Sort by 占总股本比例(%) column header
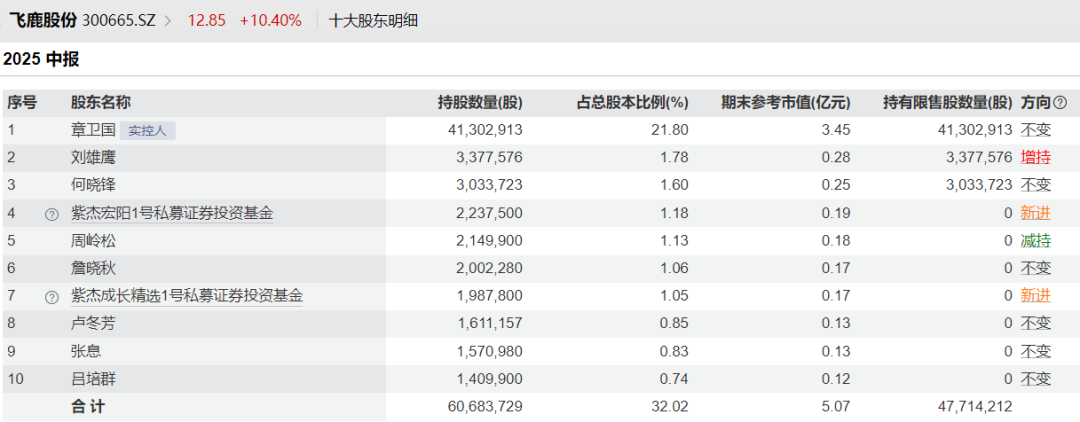 coord(632,103)
